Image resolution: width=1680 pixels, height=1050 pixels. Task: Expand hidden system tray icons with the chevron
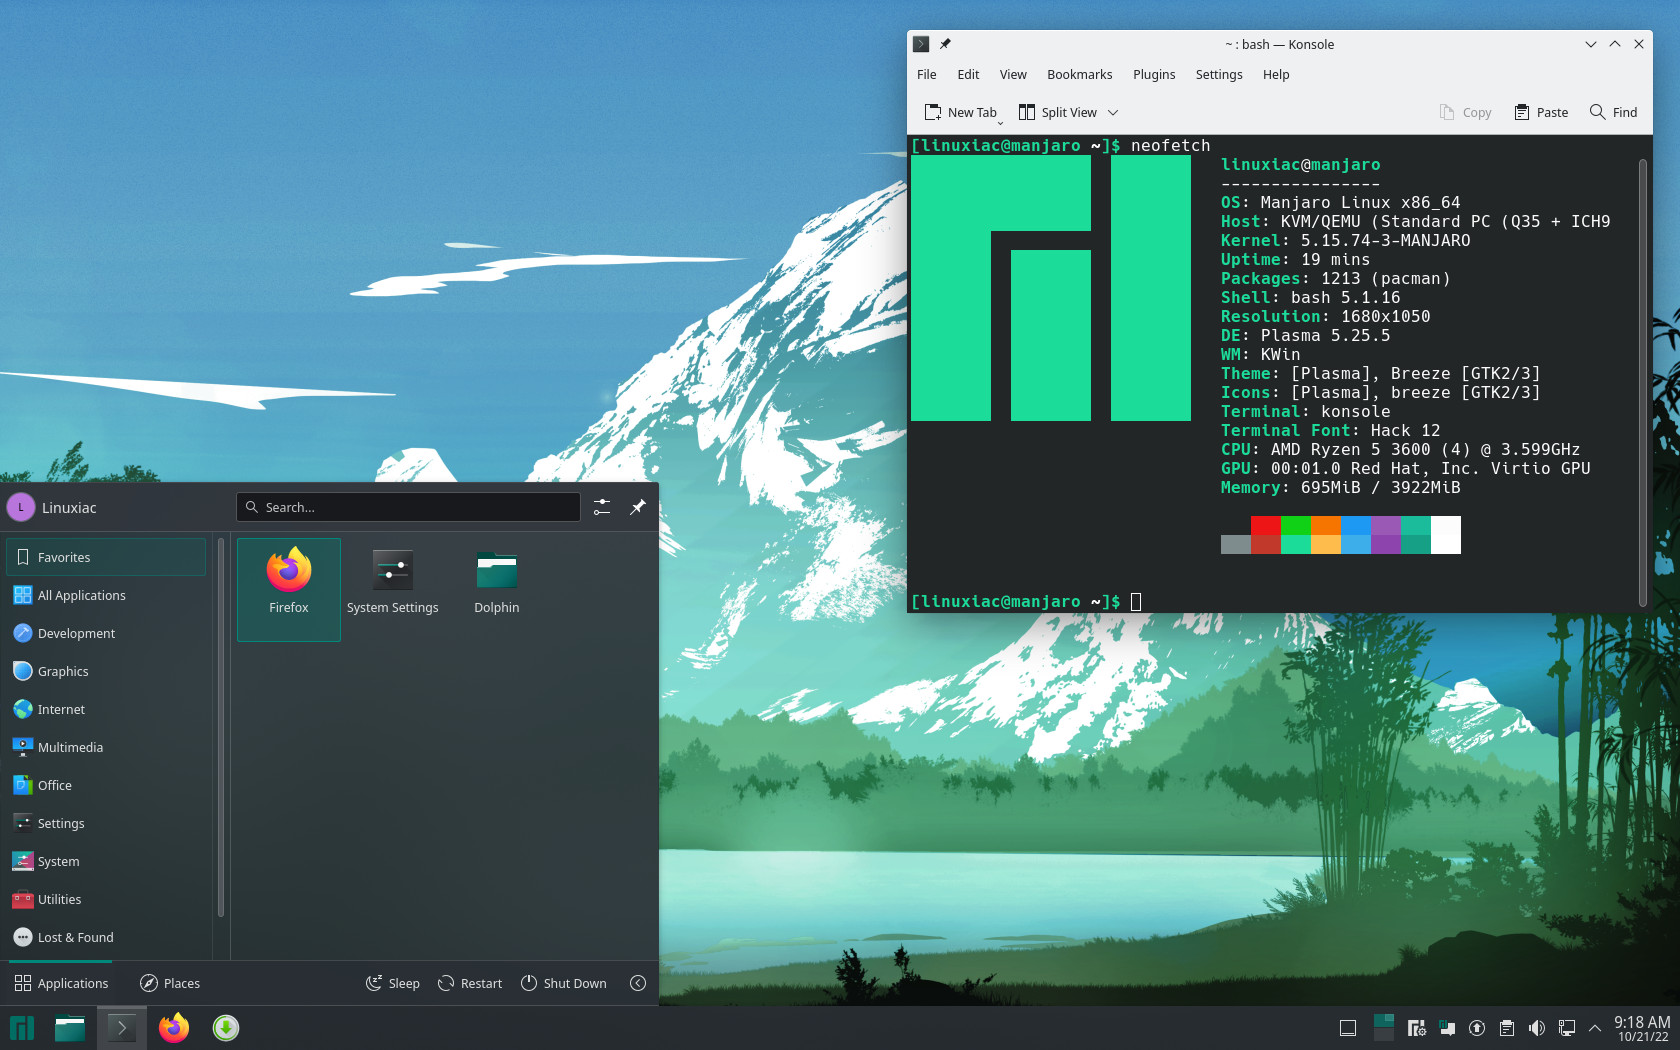pyautogui.click(x=1595, y=1027)
